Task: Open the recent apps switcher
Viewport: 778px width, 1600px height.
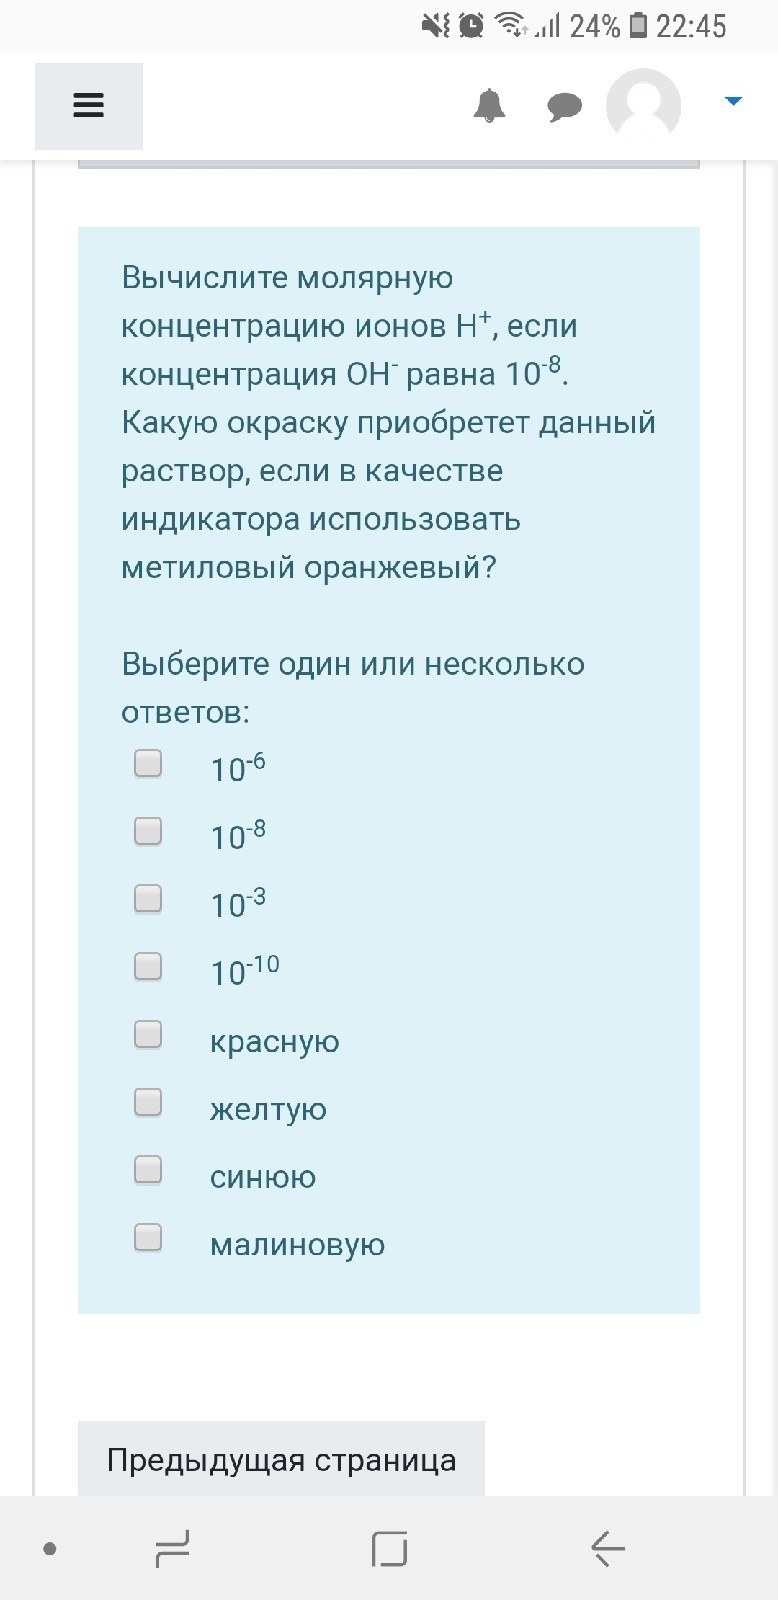Action: click(x=170, y=1549)
